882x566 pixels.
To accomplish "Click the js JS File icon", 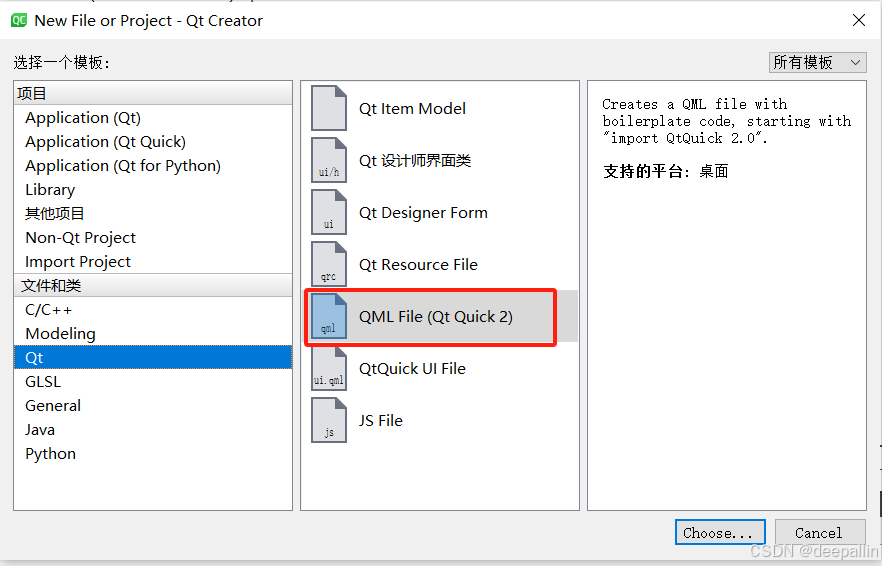I will coord(329,420).
